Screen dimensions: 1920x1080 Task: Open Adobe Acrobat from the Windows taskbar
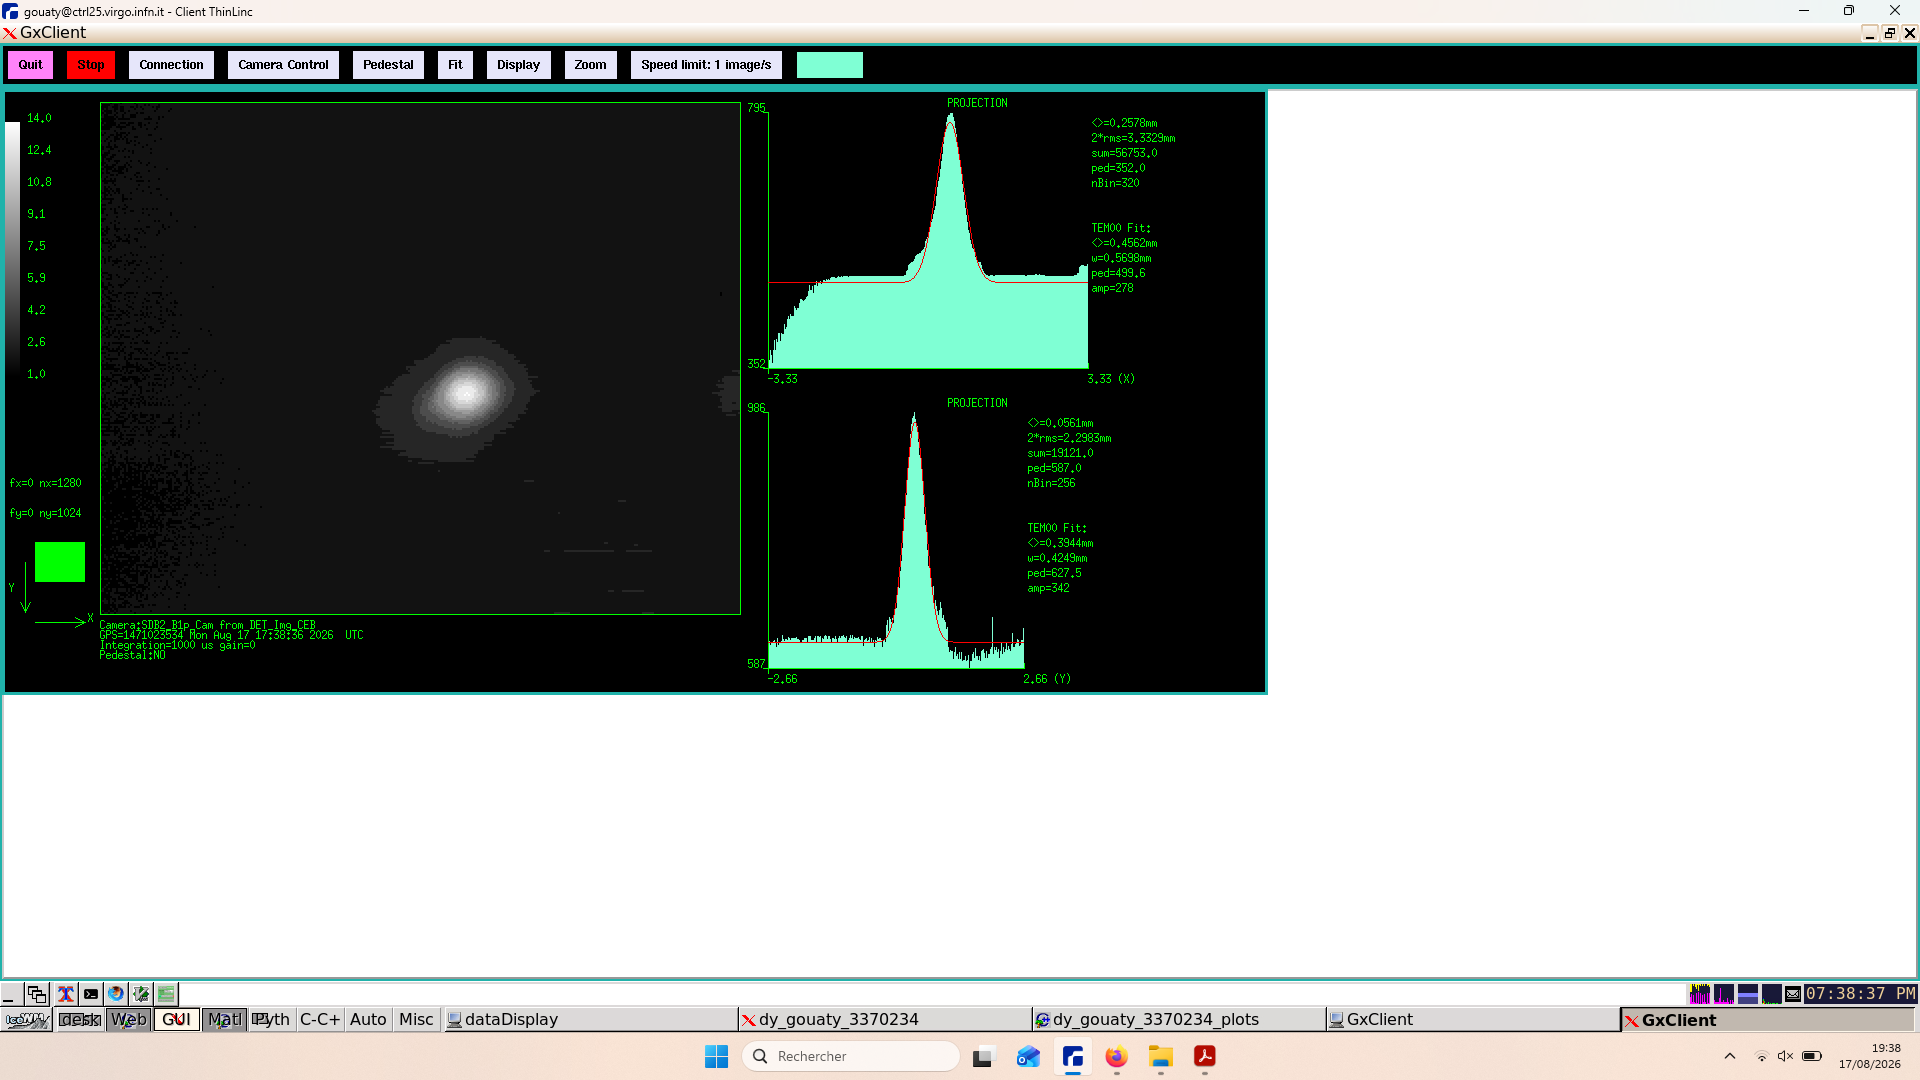click(1205, 1057)
